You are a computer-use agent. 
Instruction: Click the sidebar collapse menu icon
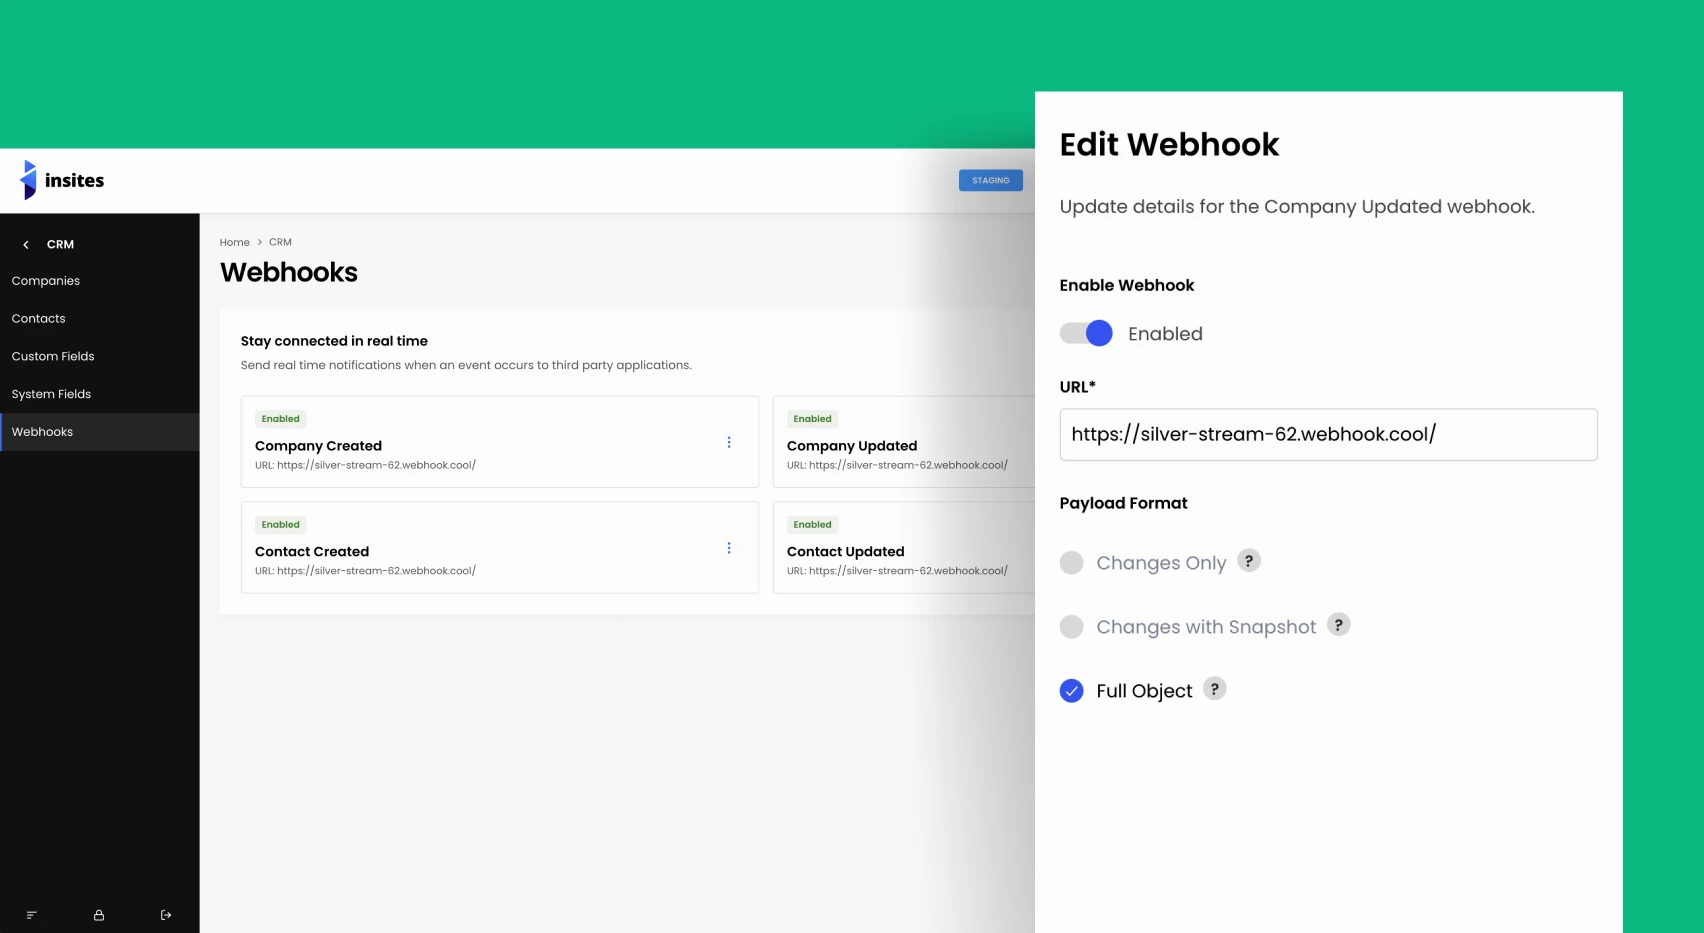point(31,915)
